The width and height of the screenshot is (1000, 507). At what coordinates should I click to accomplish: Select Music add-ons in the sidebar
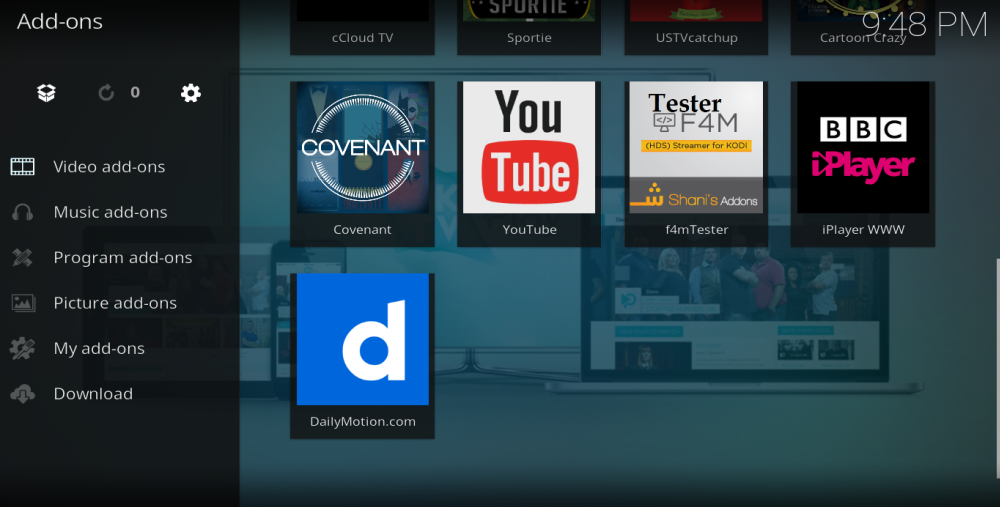pyautogui.click(x=110, y=212)
